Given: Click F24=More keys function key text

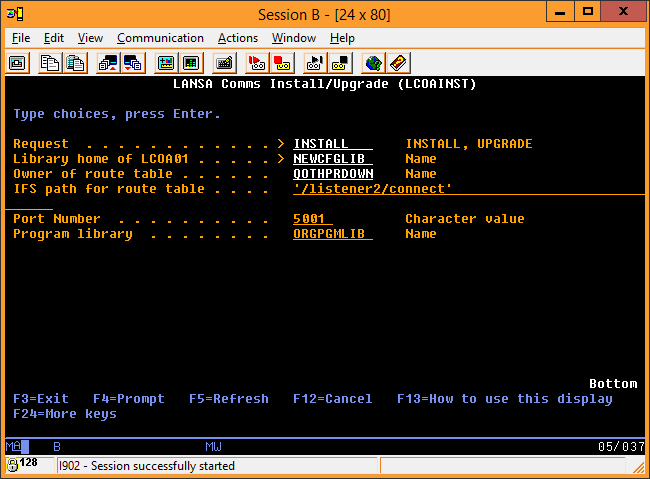Looking at the screenshot, I should tap(65, 413).
